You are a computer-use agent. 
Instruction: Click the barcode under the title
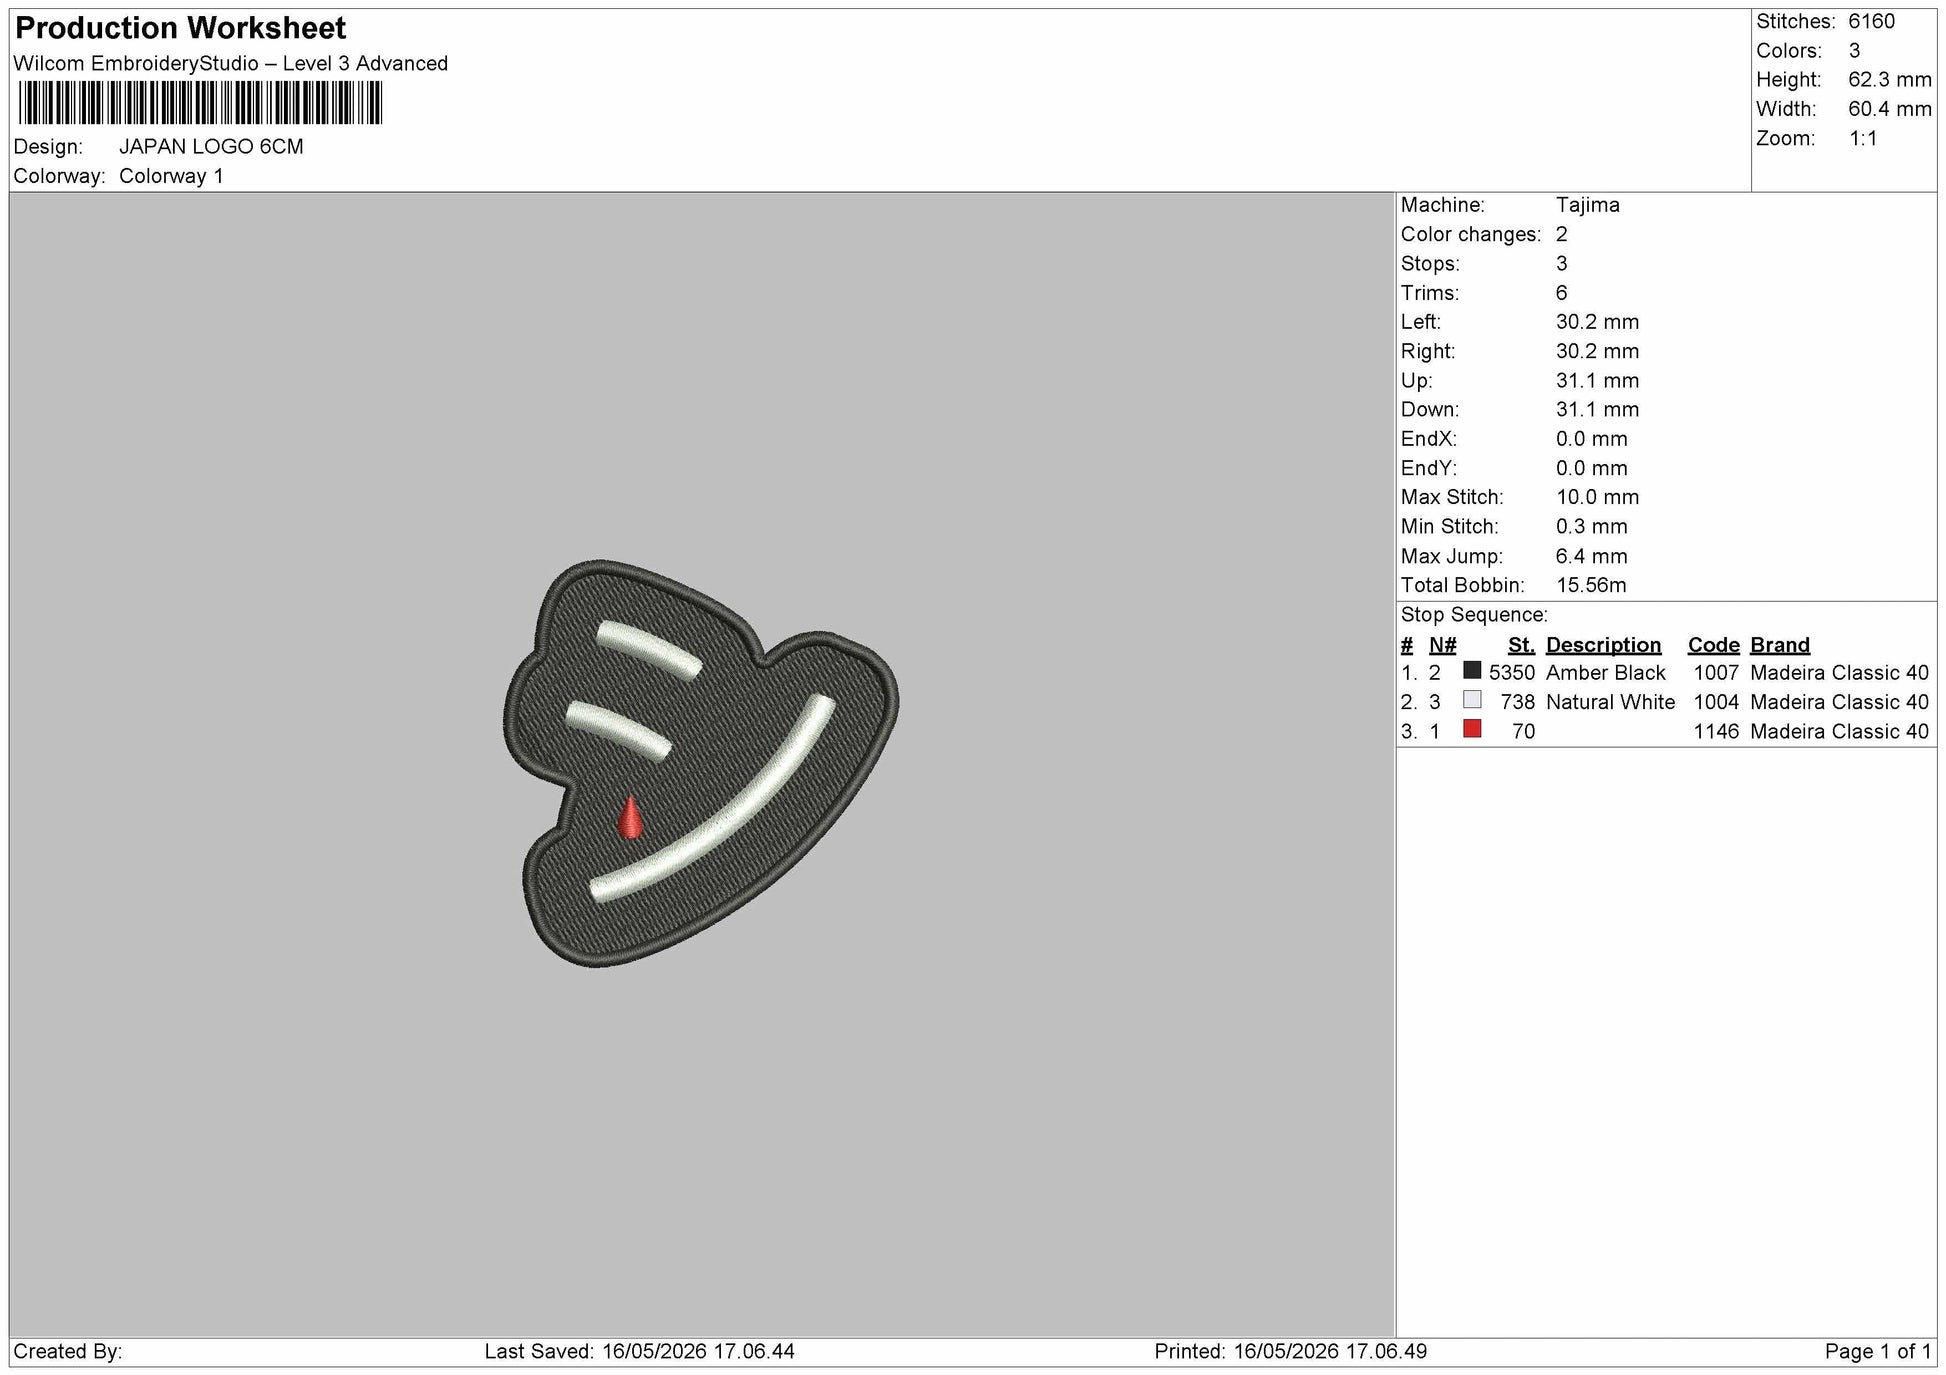(200, 102)
